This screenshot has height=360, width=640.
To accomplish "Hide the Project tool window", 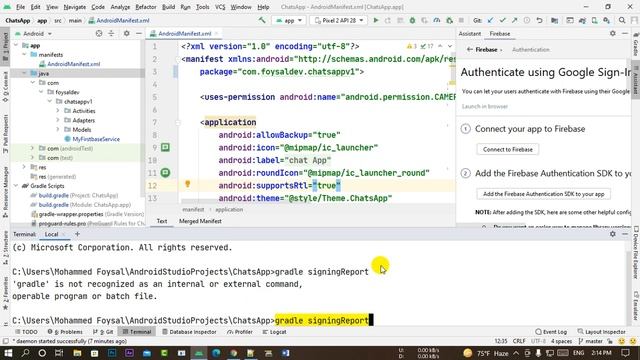I will tap(139, 33).
